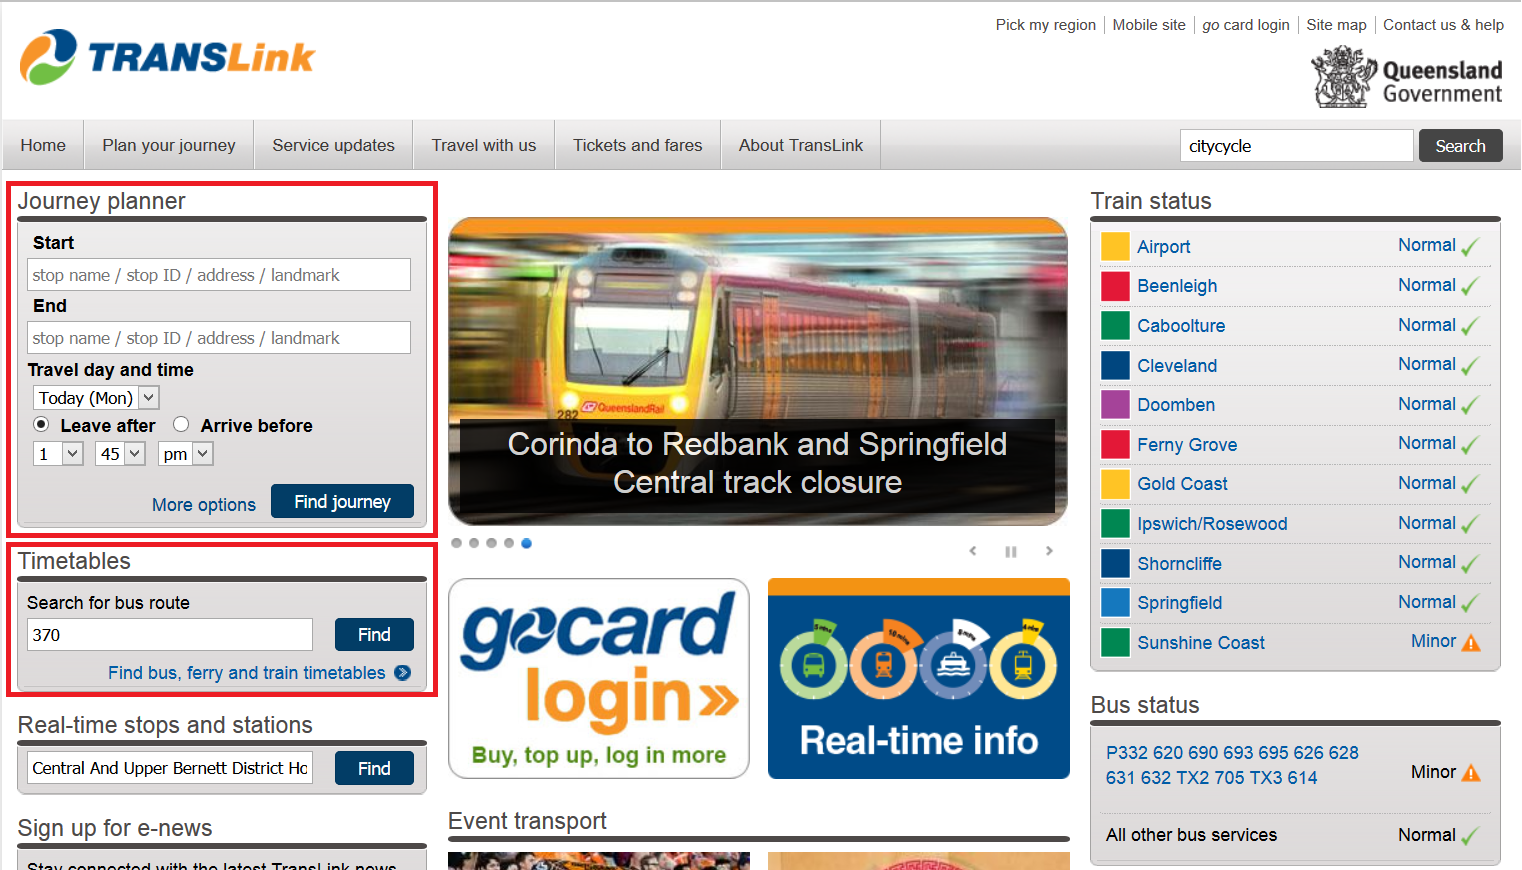This screenshot has height=870, width=1522.
Task: Open About TransLink menu
Action: click(801, 145)
